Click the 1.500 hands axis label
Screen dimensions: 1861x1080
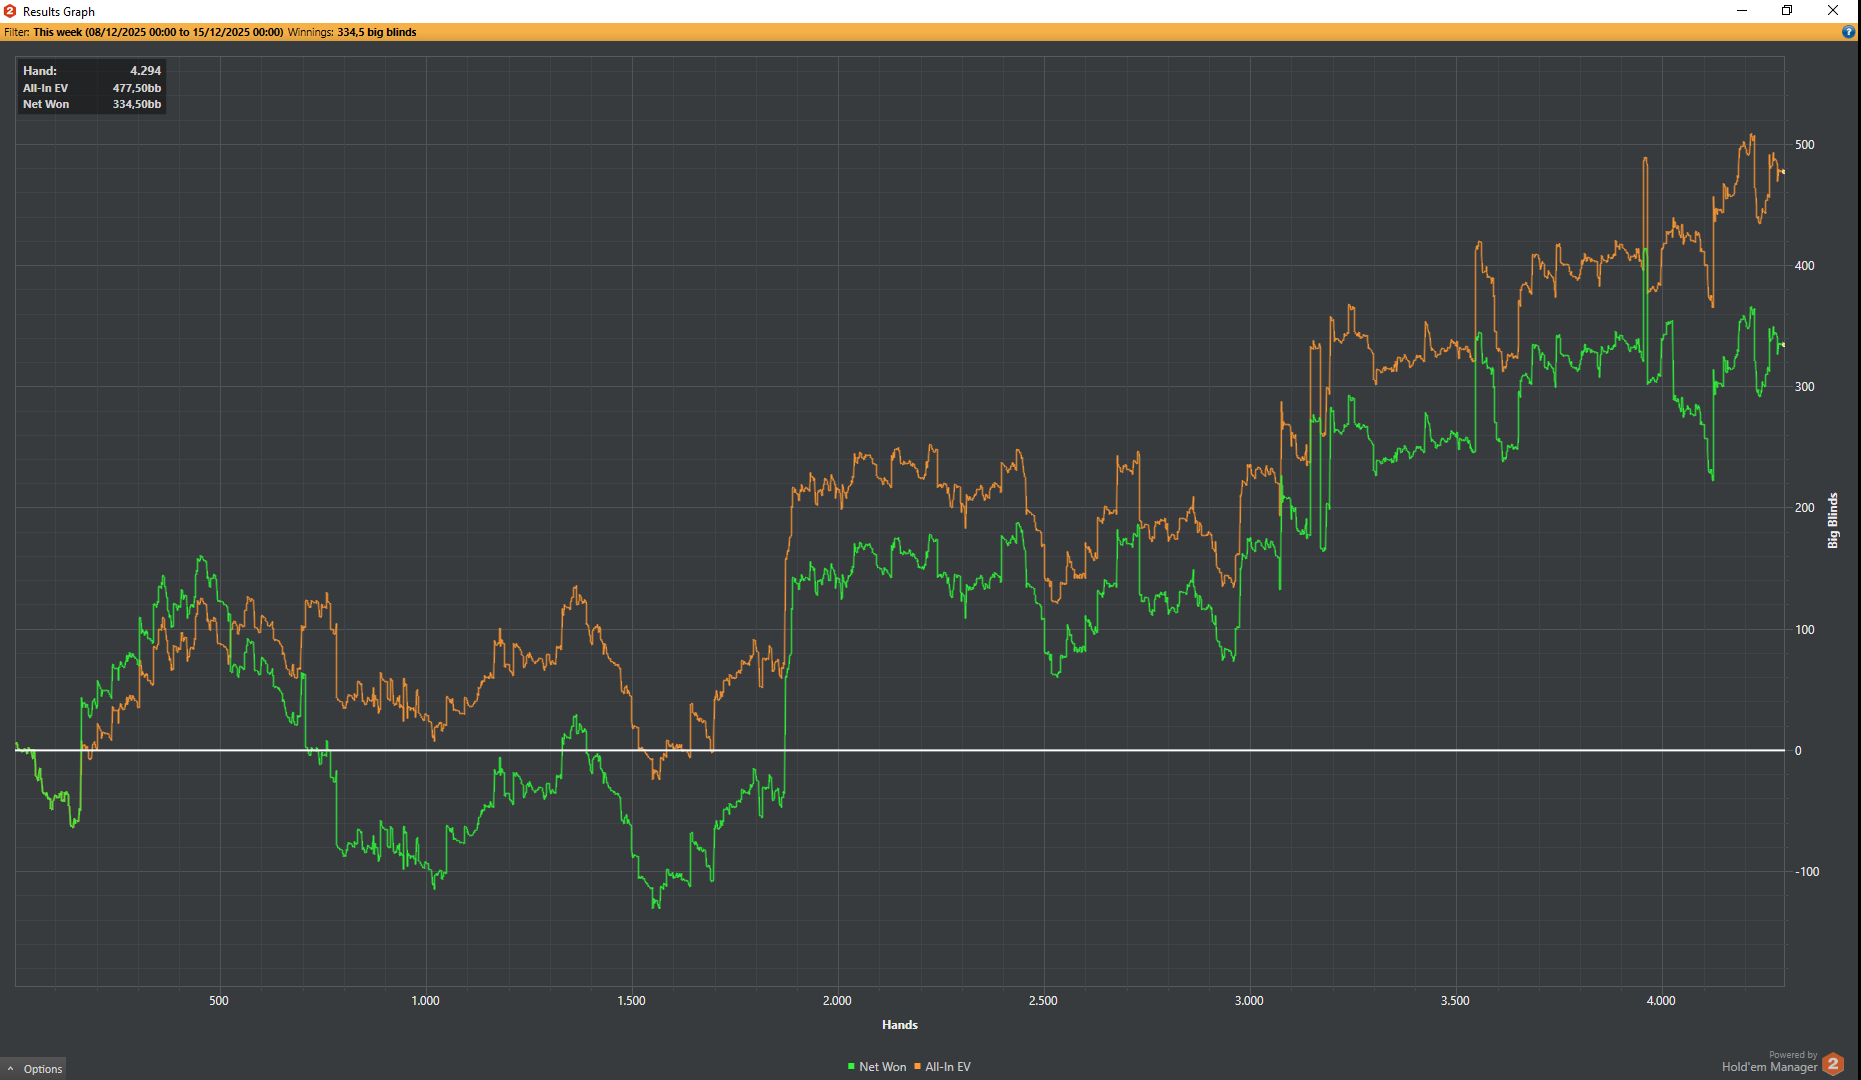pos(631,1001)
